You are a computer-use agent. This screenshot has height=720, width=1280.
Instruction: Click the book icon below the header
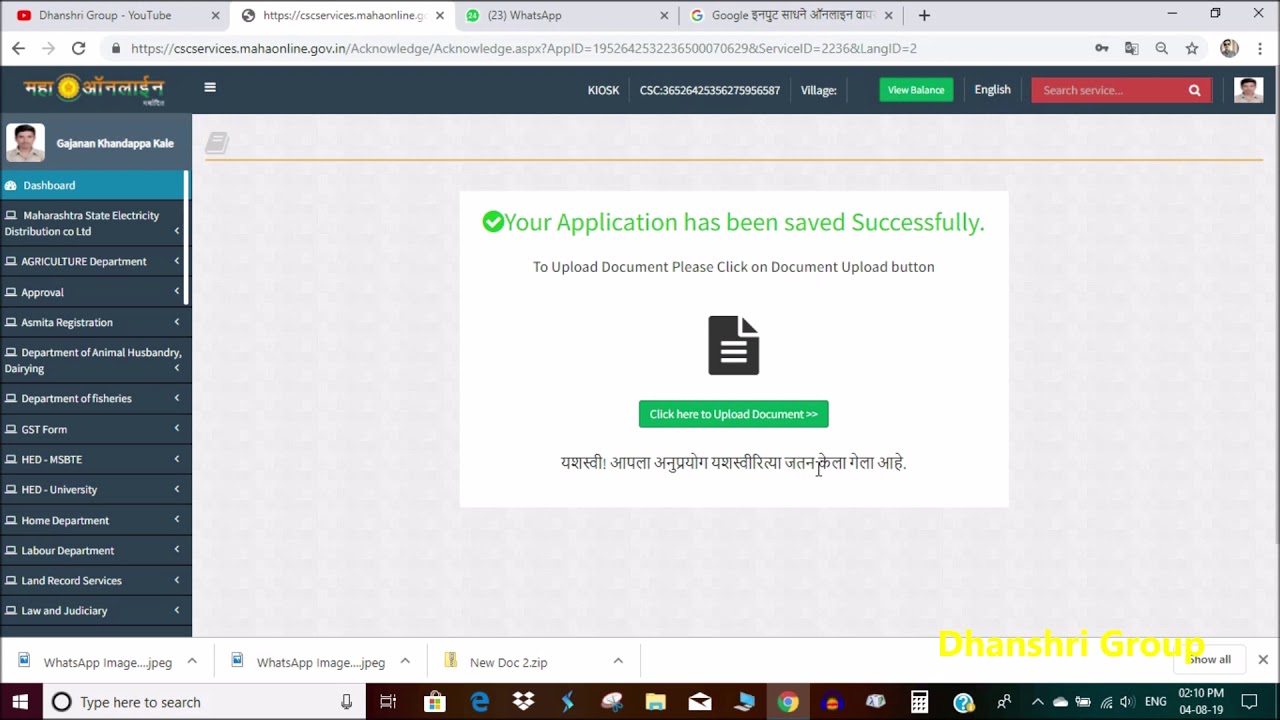tap(217, 143)
